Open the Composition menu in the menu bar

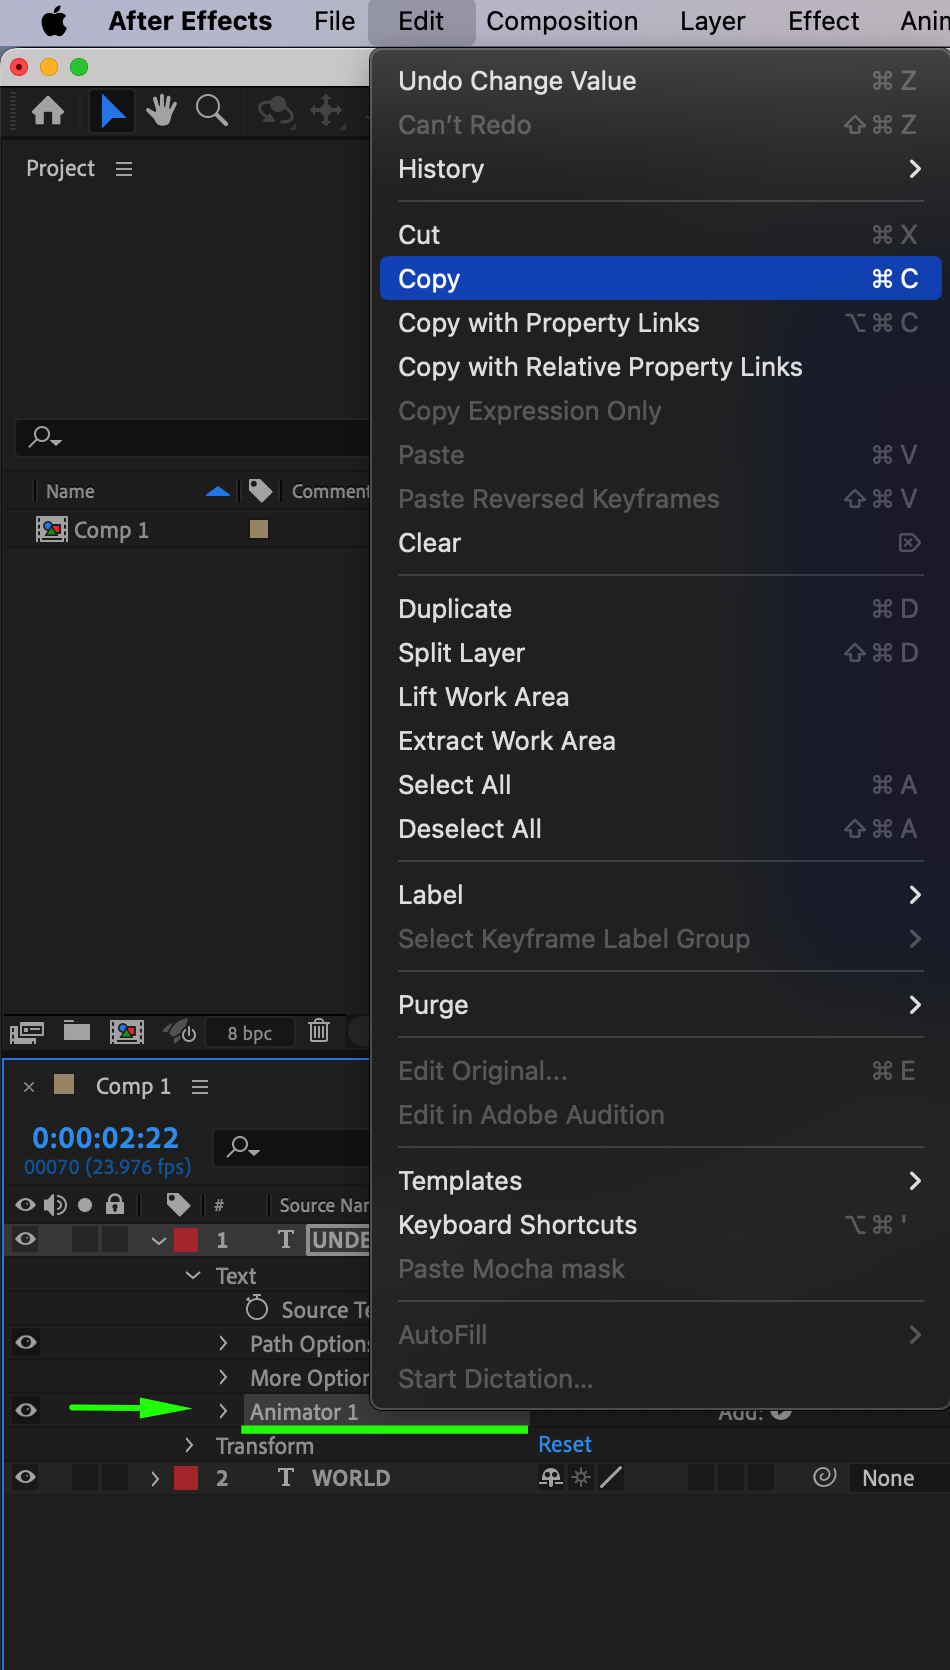562,21
